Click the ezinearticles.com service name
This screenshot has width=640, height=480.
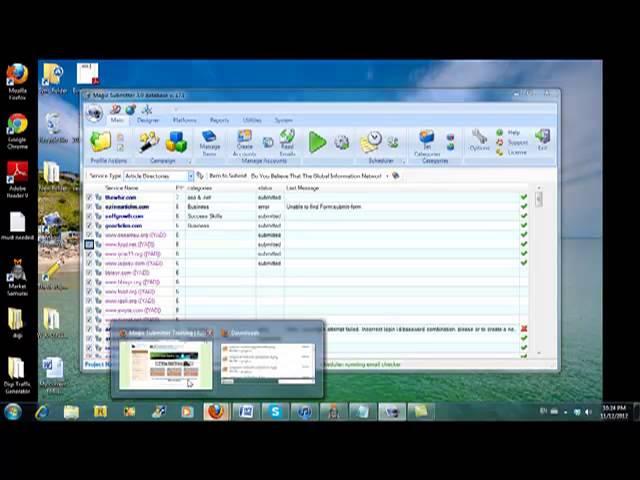coord(127,207)
